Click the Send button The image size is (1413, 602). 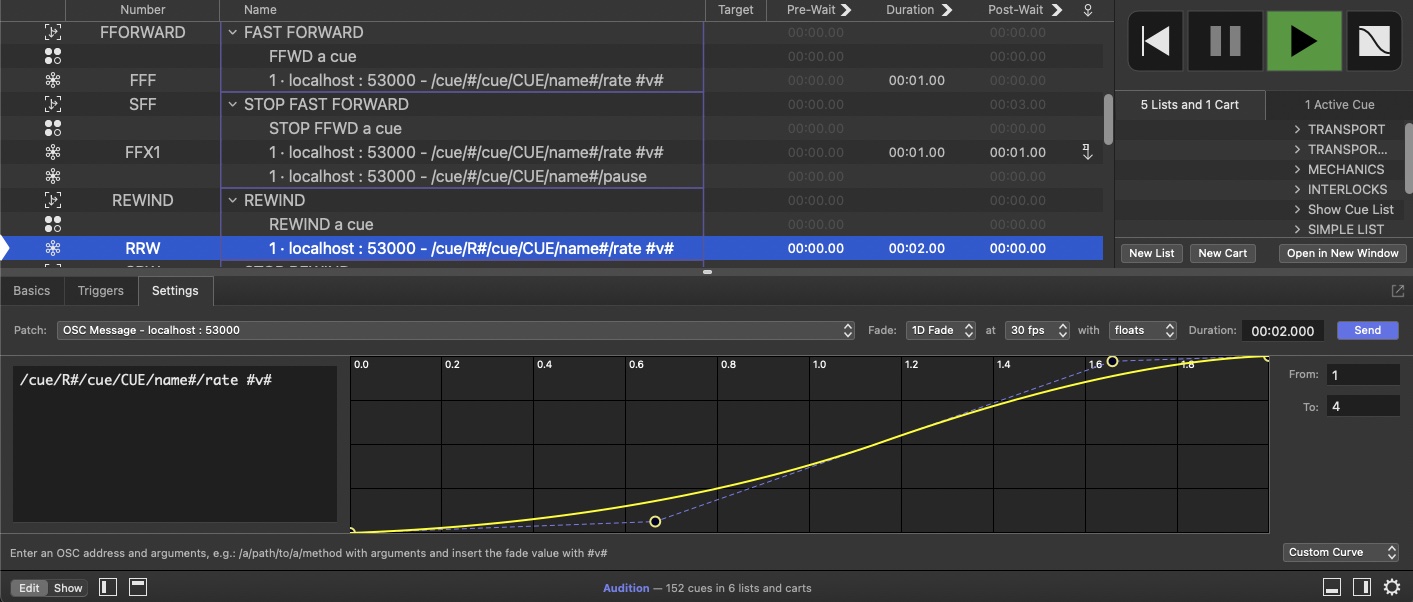point(1367,330)
